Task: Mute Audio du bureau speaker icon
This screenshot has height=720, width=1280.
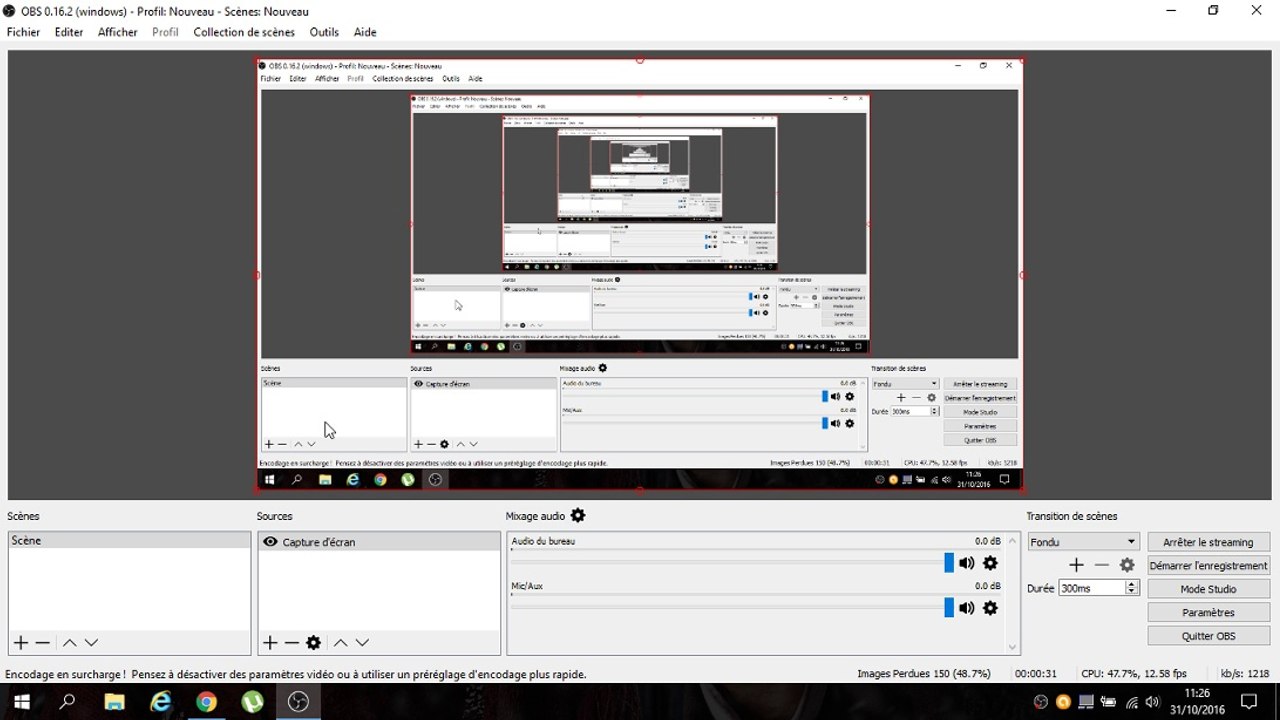Action: (966, 563)
